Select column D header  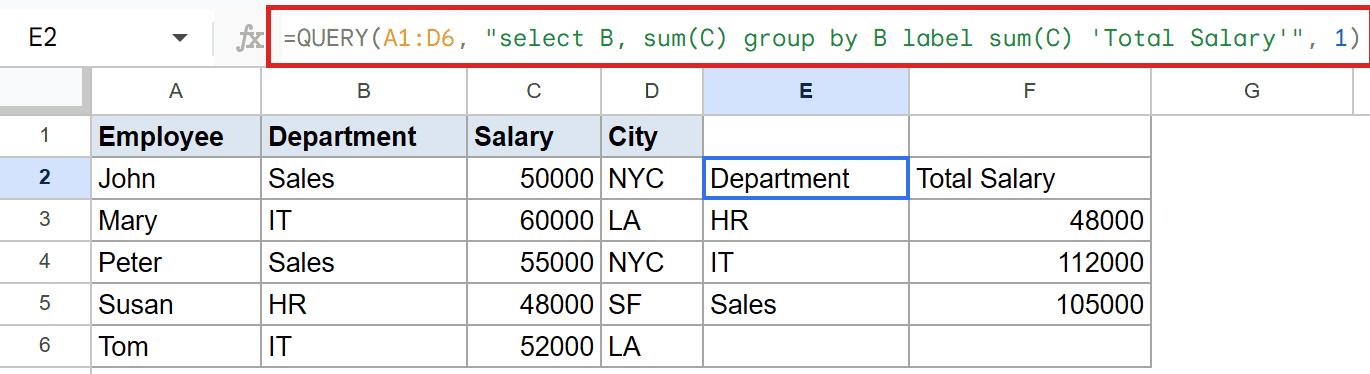point(652,91)
